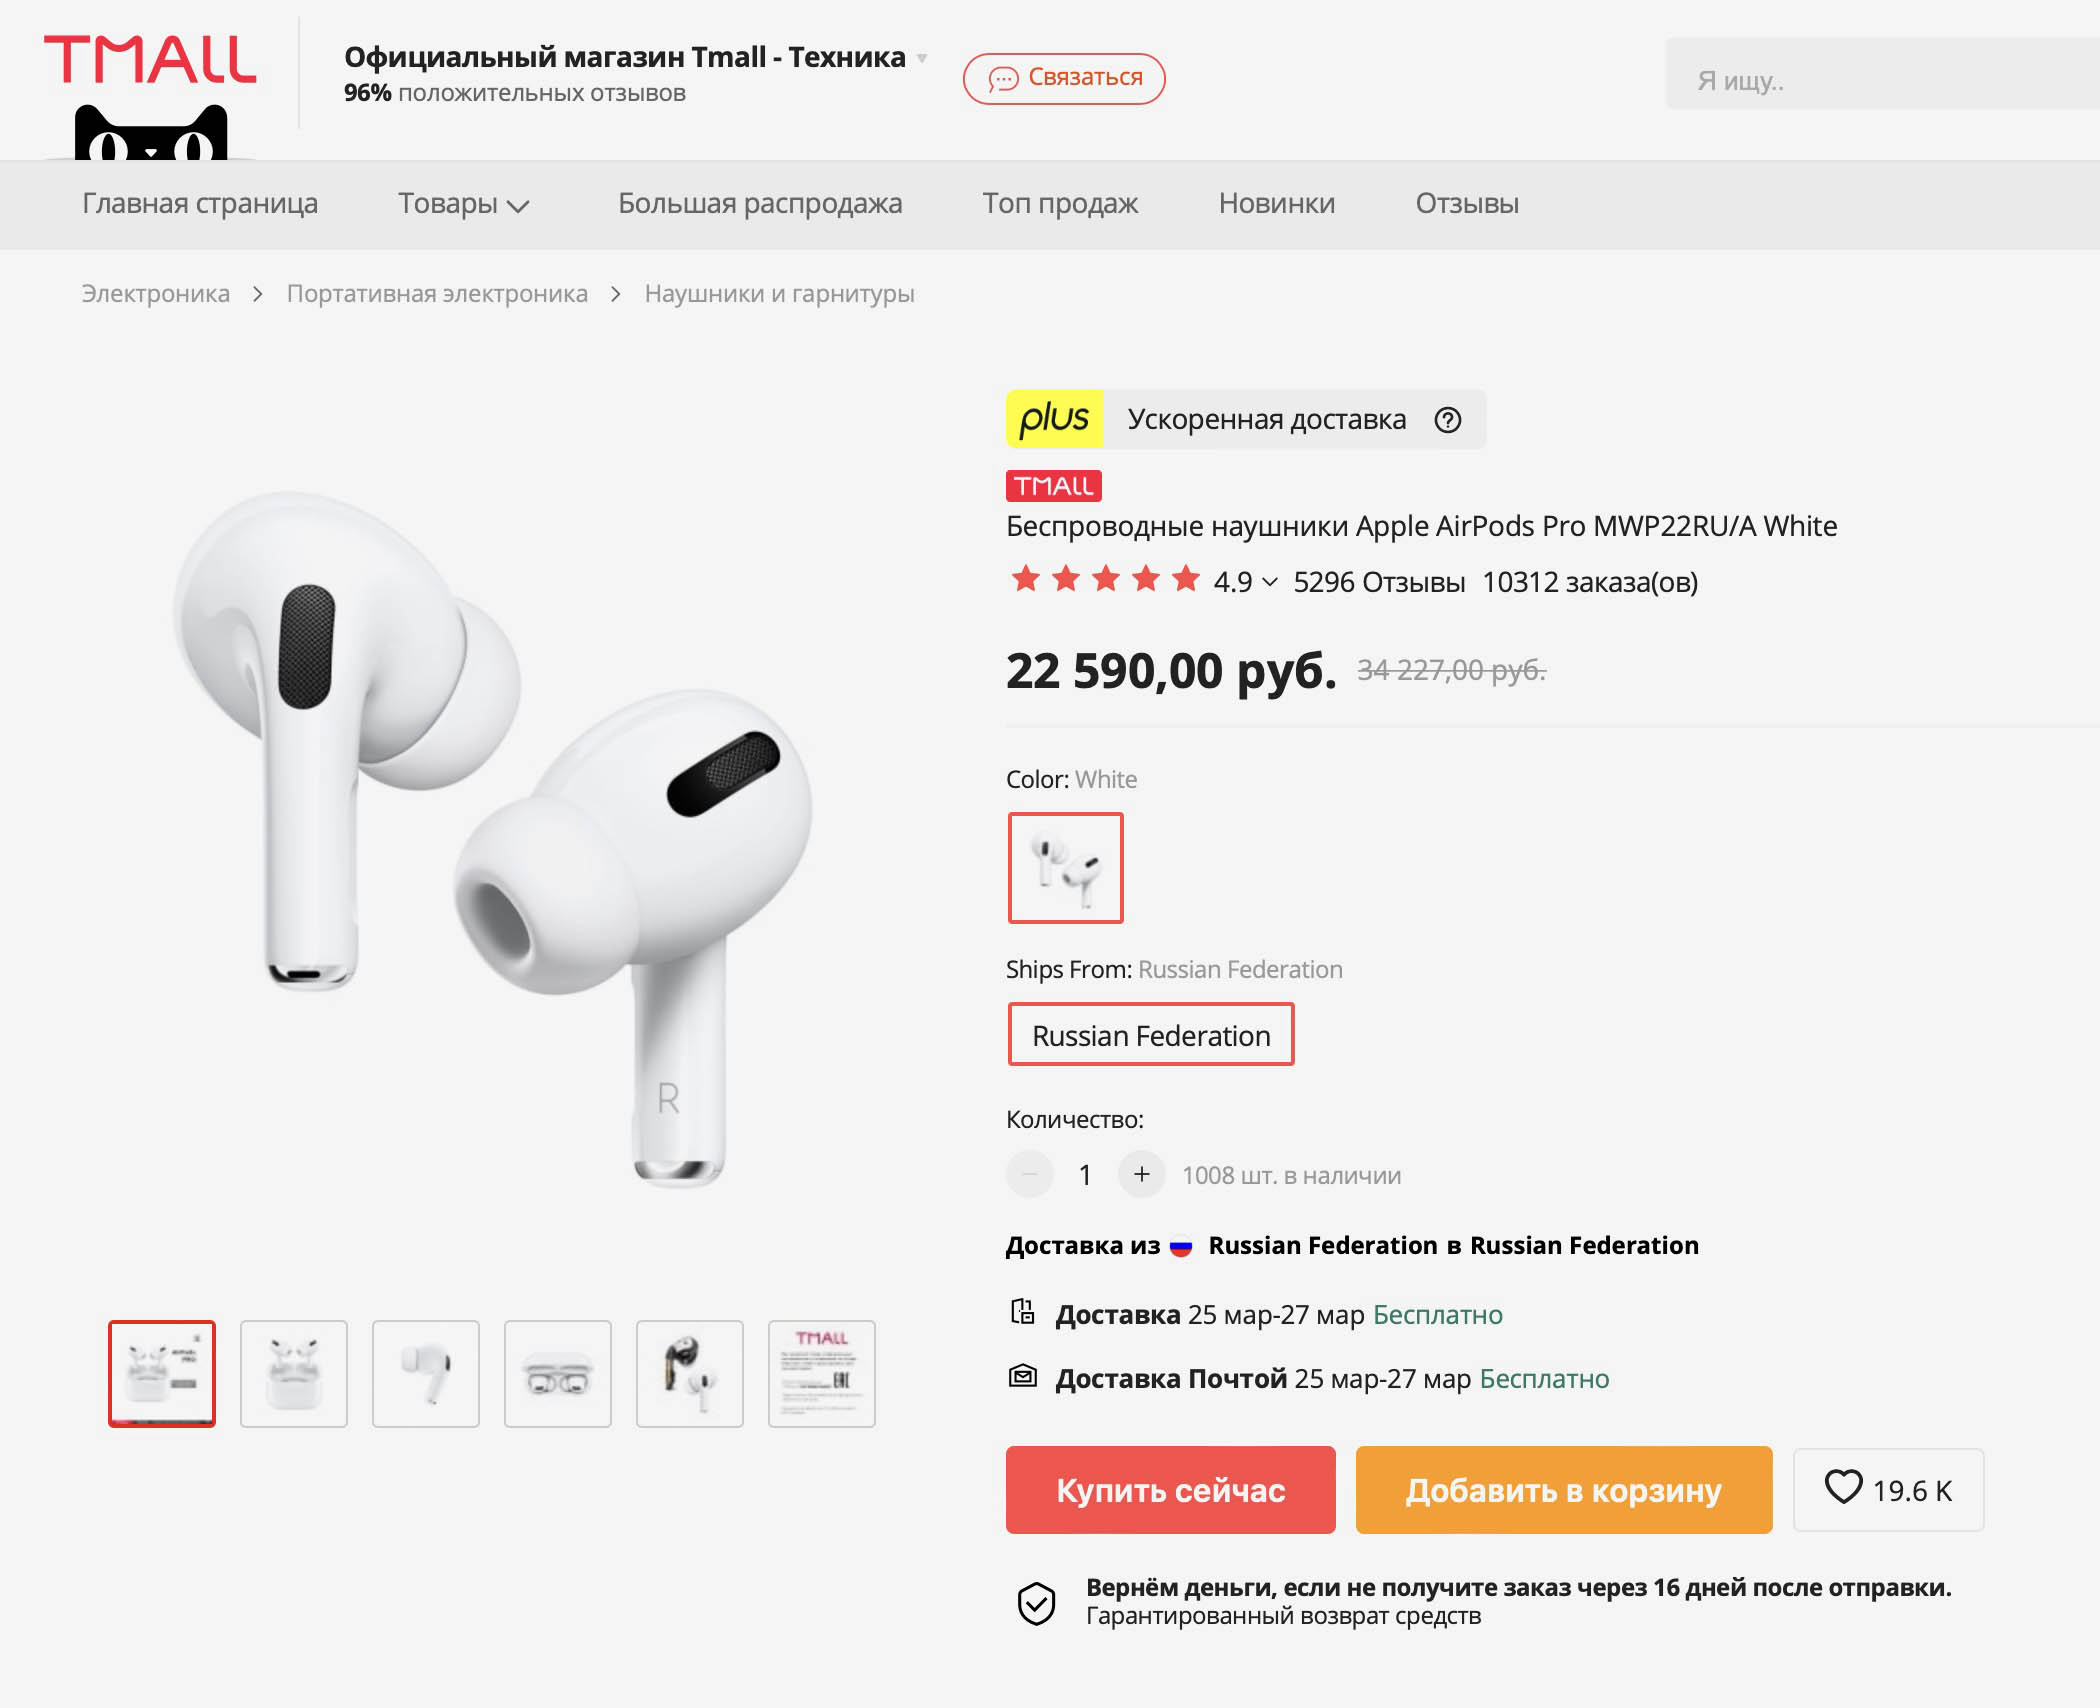This screenshot has width=2100, height=1708.
Task: Select the White color swatch
Action: 1065,867
